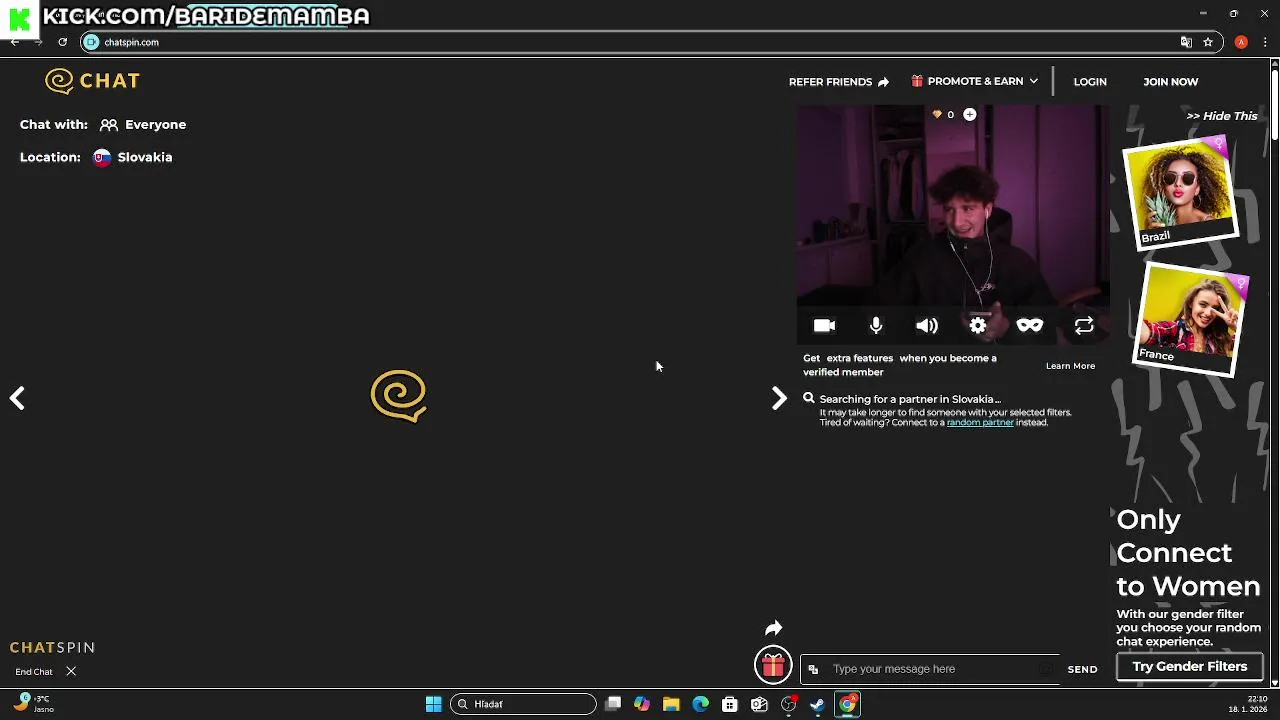1280x720 pixels.
Task: Open the Chrome profile avatar
Action: click(x=1241, y=42)
